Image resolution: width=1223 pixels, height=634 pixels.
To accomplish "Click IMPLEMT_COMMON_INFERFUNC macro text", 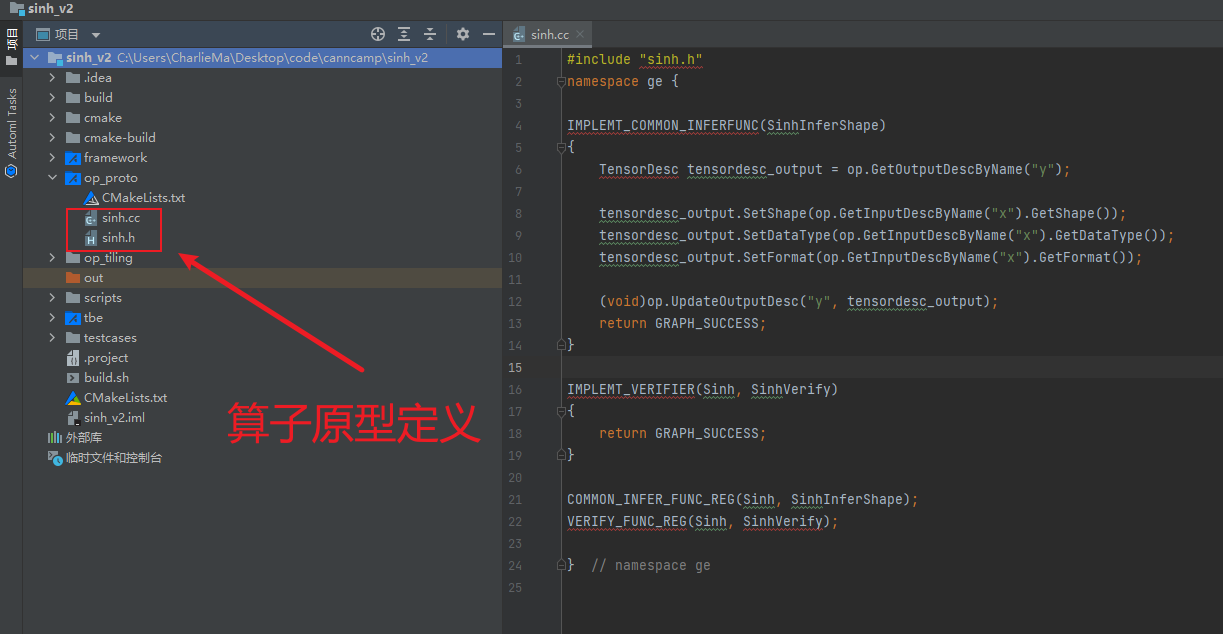I will coord(663,126).
